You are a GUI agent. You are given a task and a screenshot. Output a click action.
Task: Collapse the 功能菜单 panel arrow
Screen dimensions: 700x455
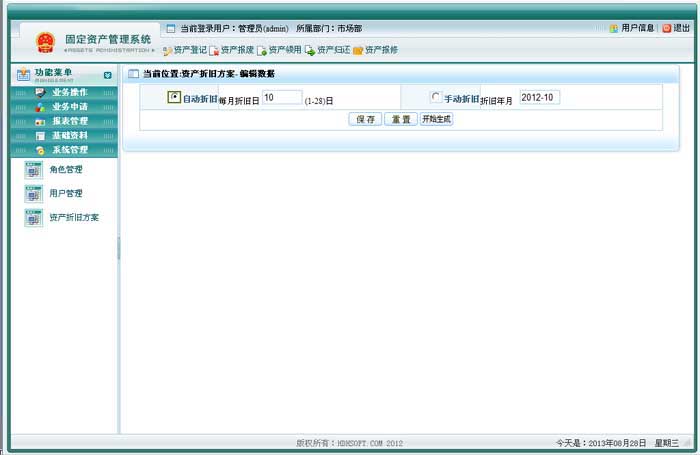[x=107, y=75]
